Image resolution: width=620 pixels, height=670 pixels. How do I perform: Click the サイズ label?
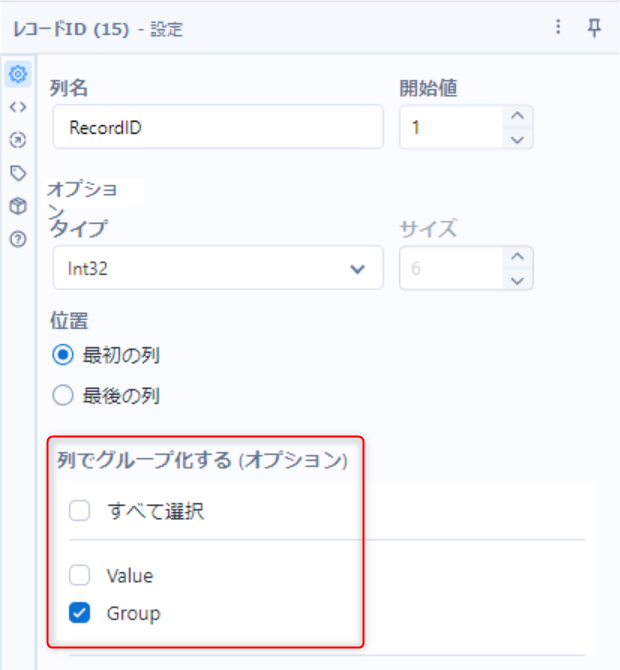pyautogui.click(x=429, y=229)
